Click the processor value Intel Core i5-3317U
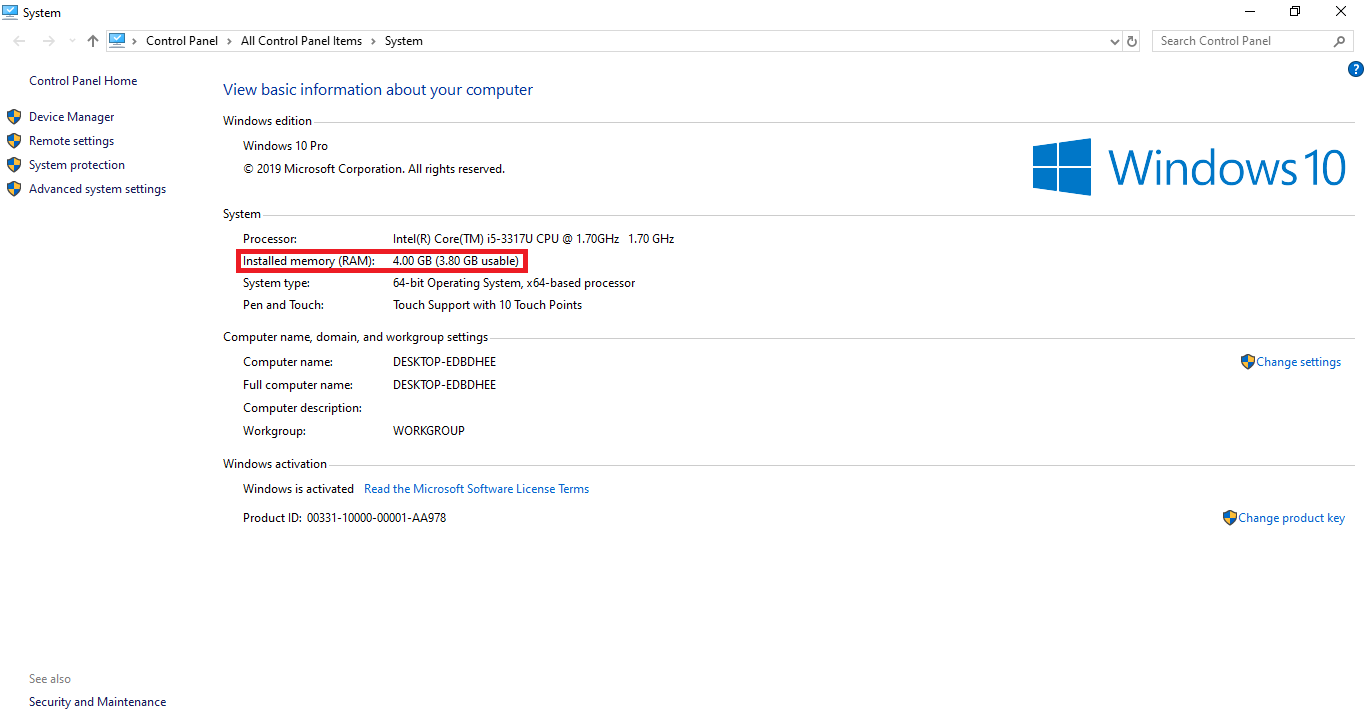 click(x=534, y=239)
